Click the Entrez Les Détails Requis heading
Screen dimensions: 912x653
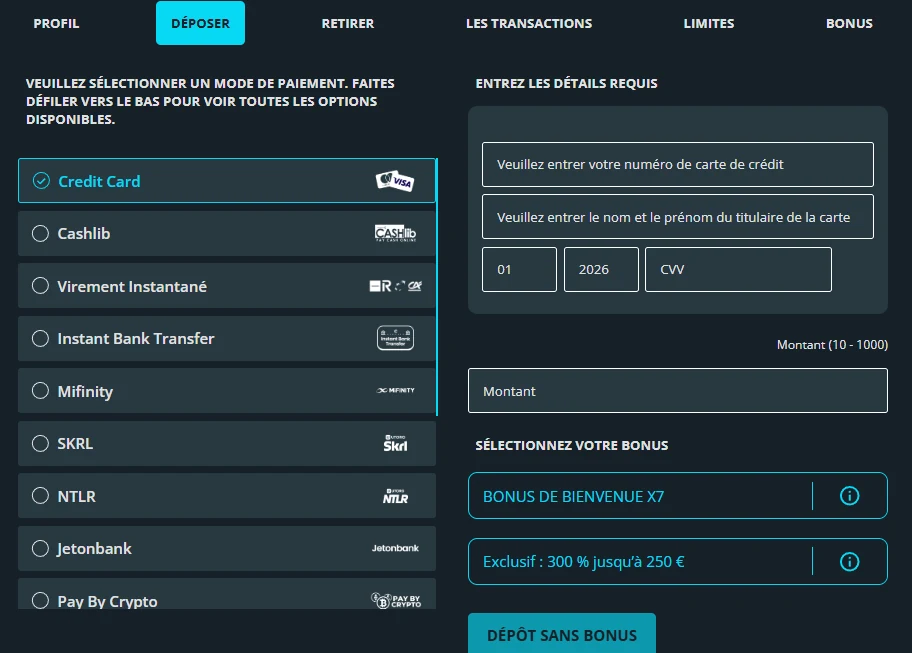coord(567,84)
